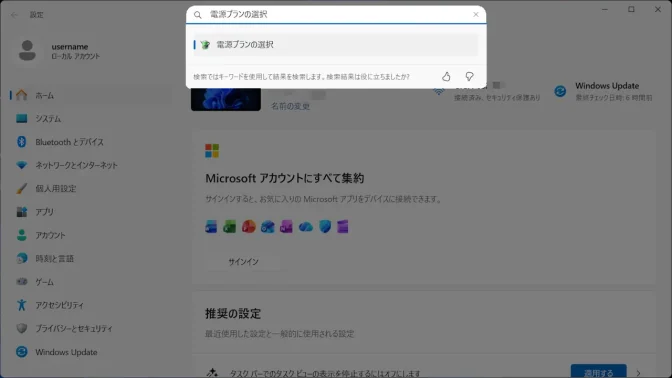672x378 pixels.
Task: Click into the 電源プランの選択 search field
Action: (x=336, y=15)
